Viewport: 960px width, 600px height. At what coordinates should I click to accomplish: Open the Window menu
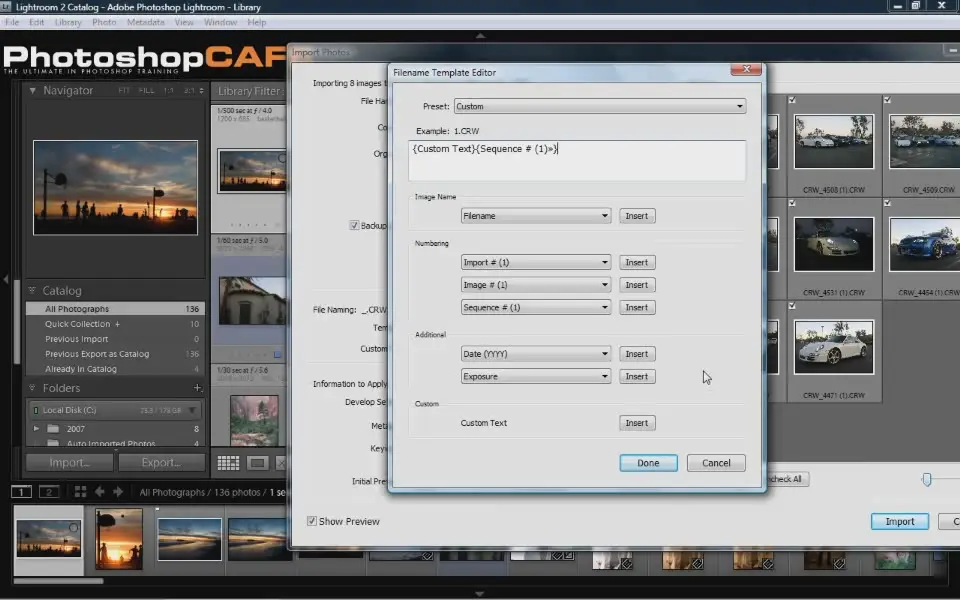(x=220, y=22)
